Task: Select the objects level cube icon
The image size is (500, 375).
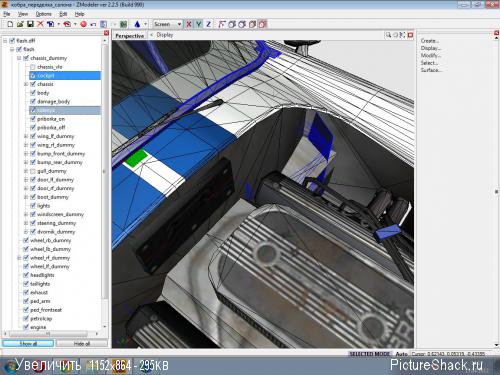Action: (x=253, y=24)
